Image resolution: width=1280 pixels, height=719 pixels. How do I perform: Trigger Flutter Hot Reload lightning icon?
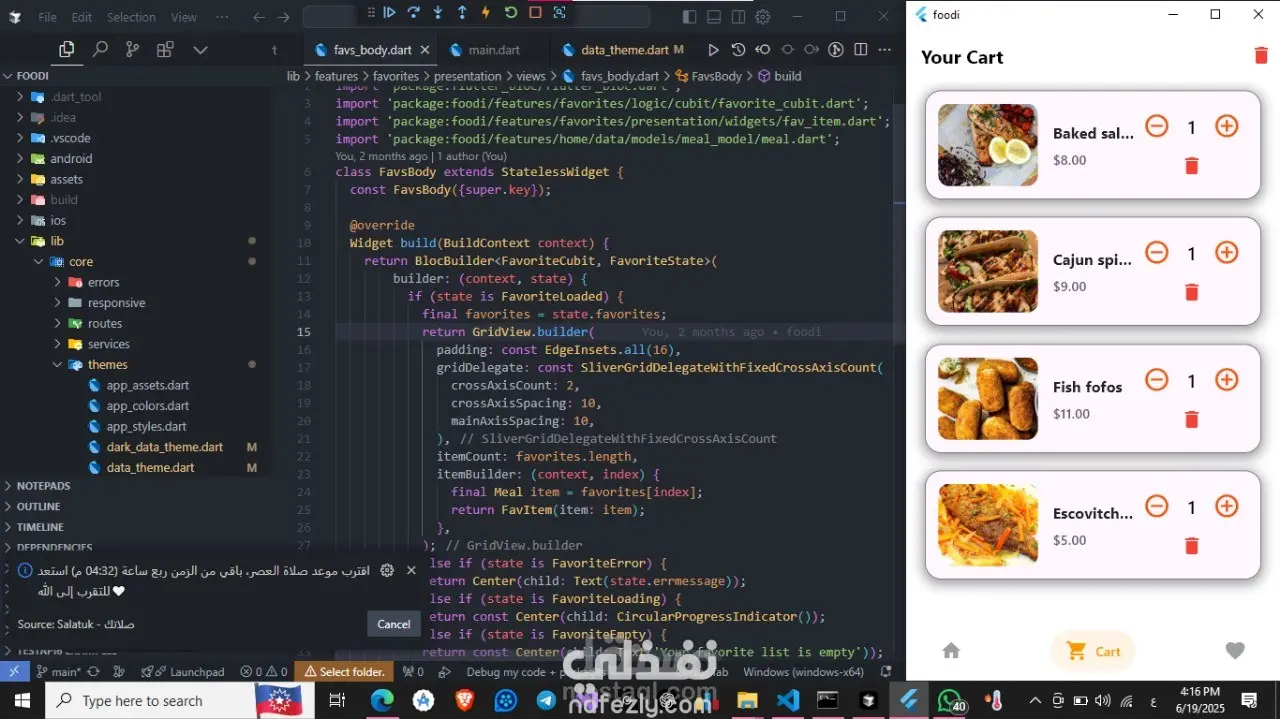coord(486,12)
